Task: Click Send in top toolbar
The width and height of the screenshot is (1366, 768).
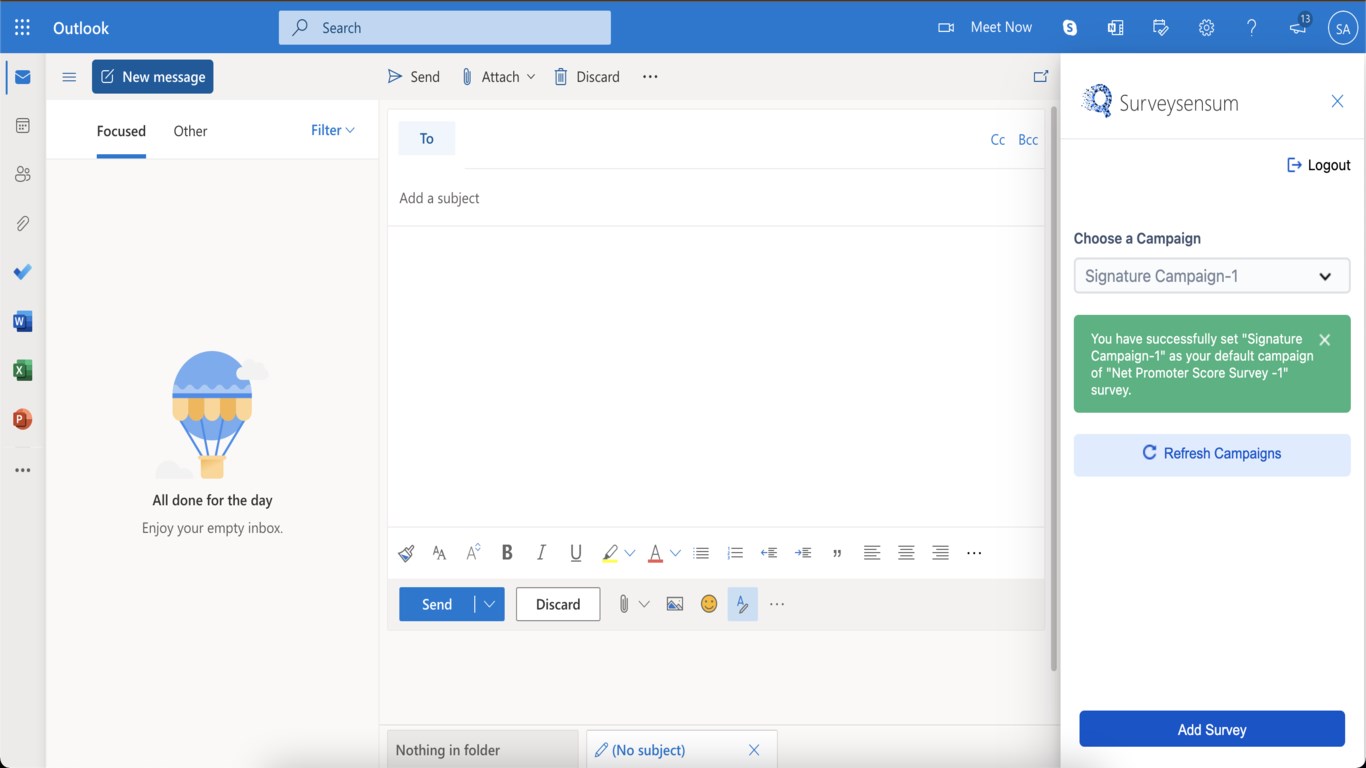Action: (x=414, y=77)
